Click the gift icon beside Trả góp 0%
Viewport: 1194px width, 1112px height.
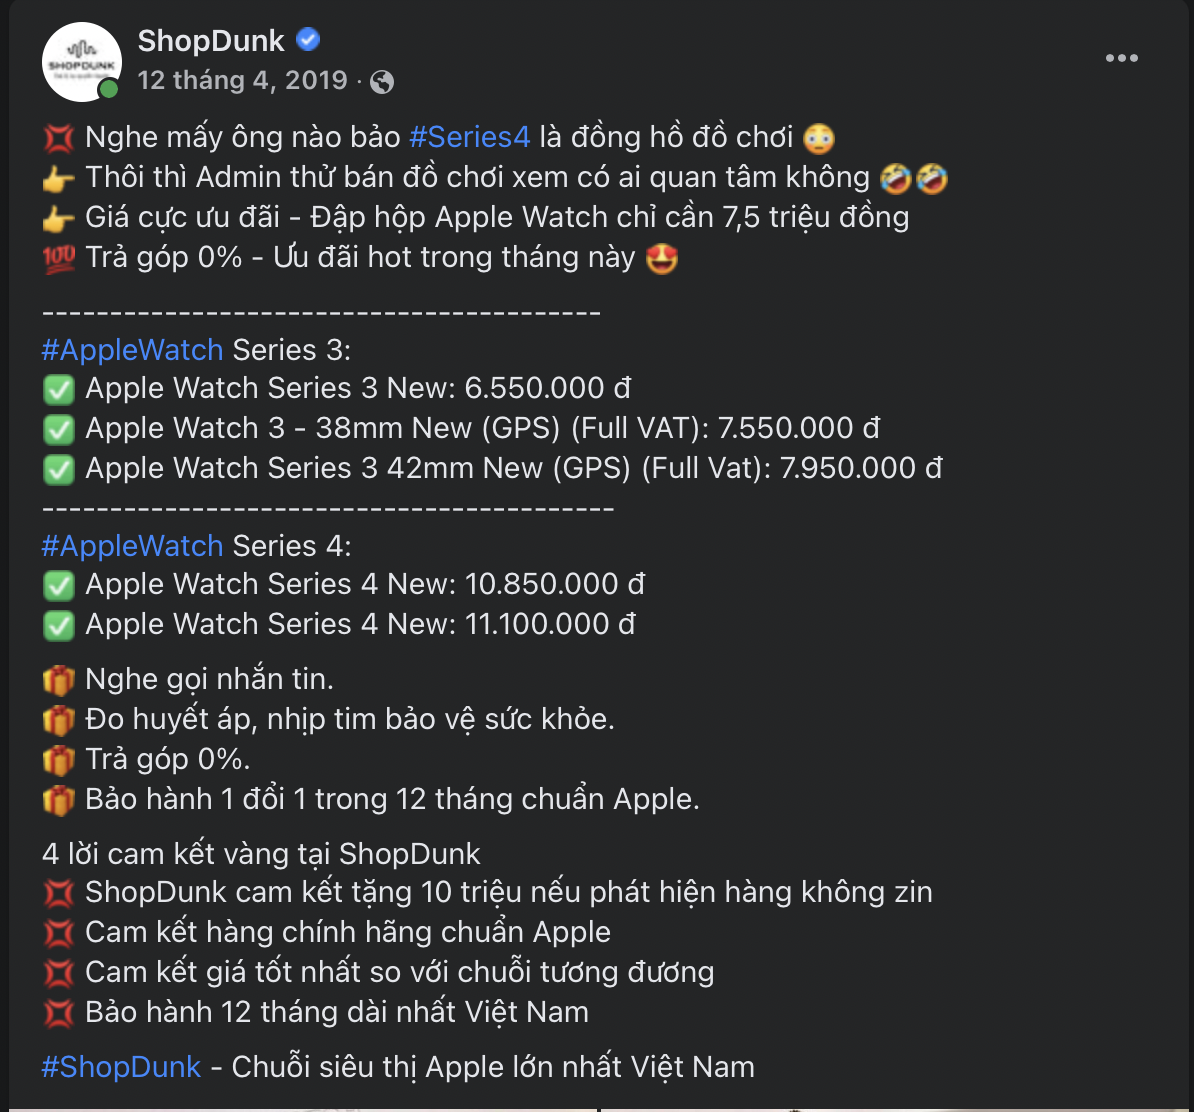(59, 760)
